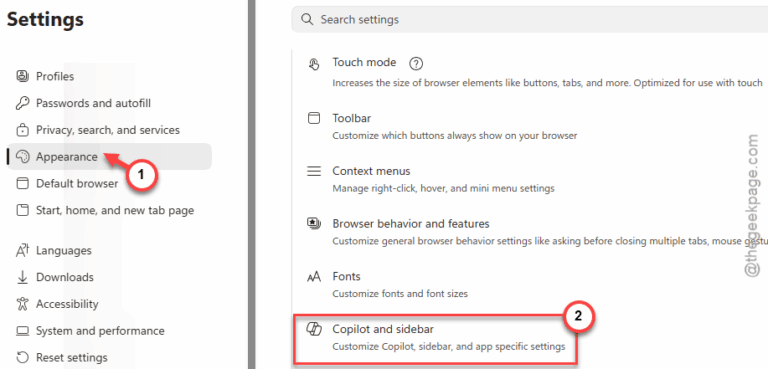Click 'Manage right-click, hover, and mini menu settings'
The width and height of the screenshot is (768, 369).
(x=443, y=188)
